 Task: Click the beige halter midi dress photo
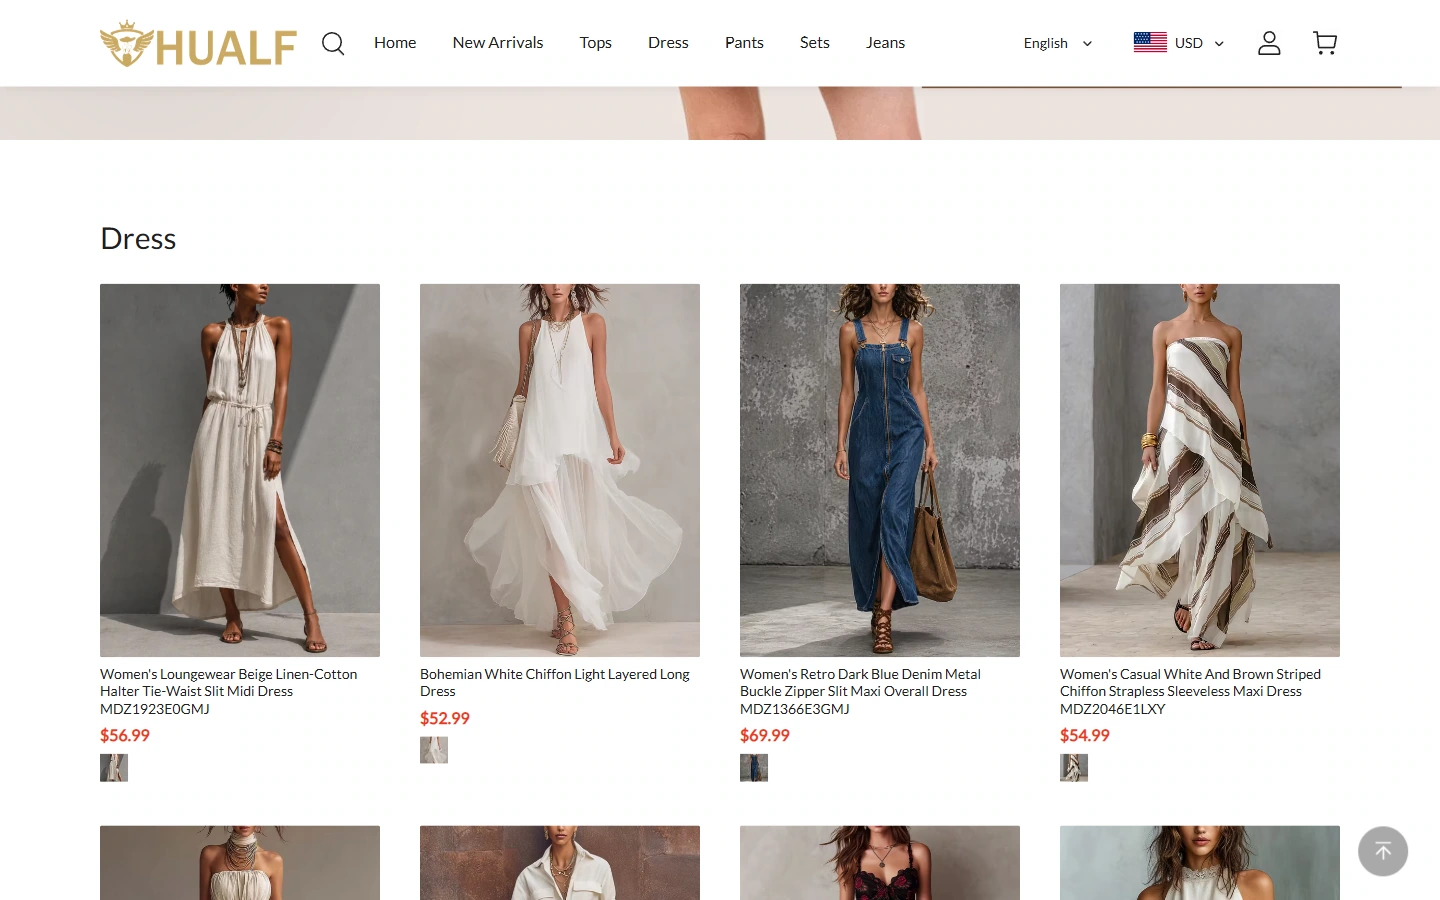(240, 470)
